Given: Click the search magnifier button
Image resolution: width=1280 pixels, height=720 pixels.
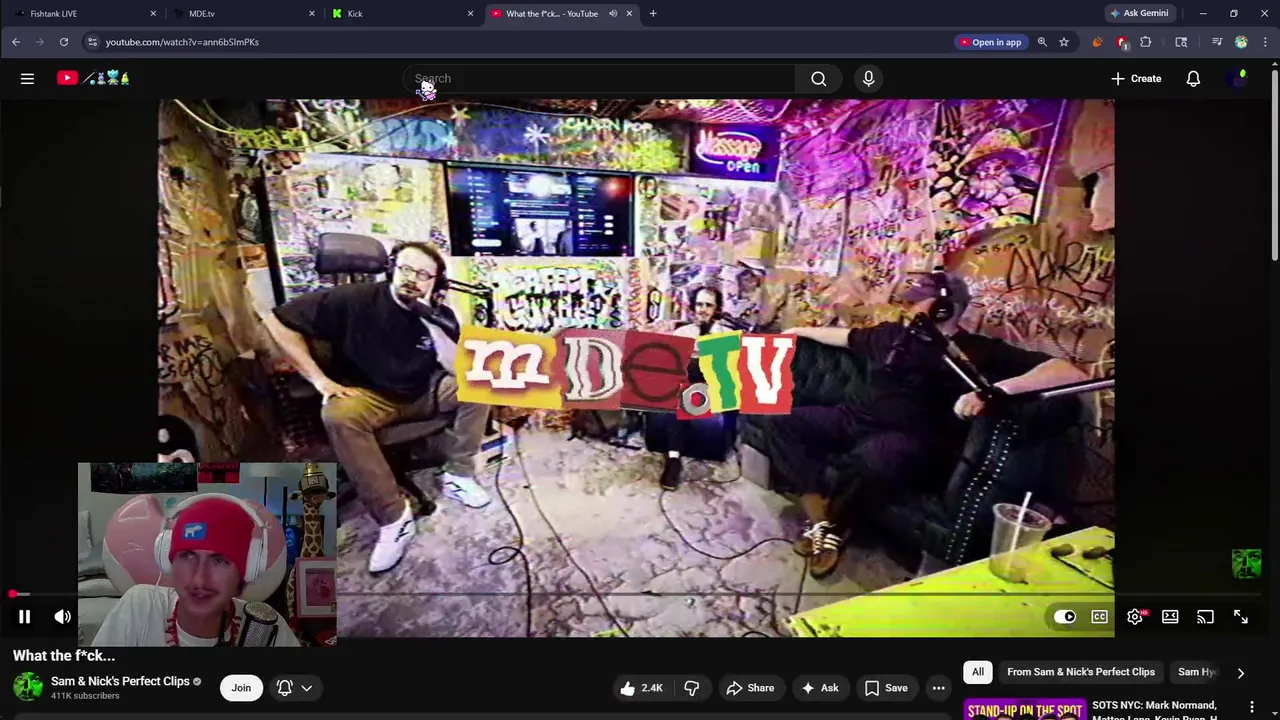Looking at the screenshot, I should (819, 78).
